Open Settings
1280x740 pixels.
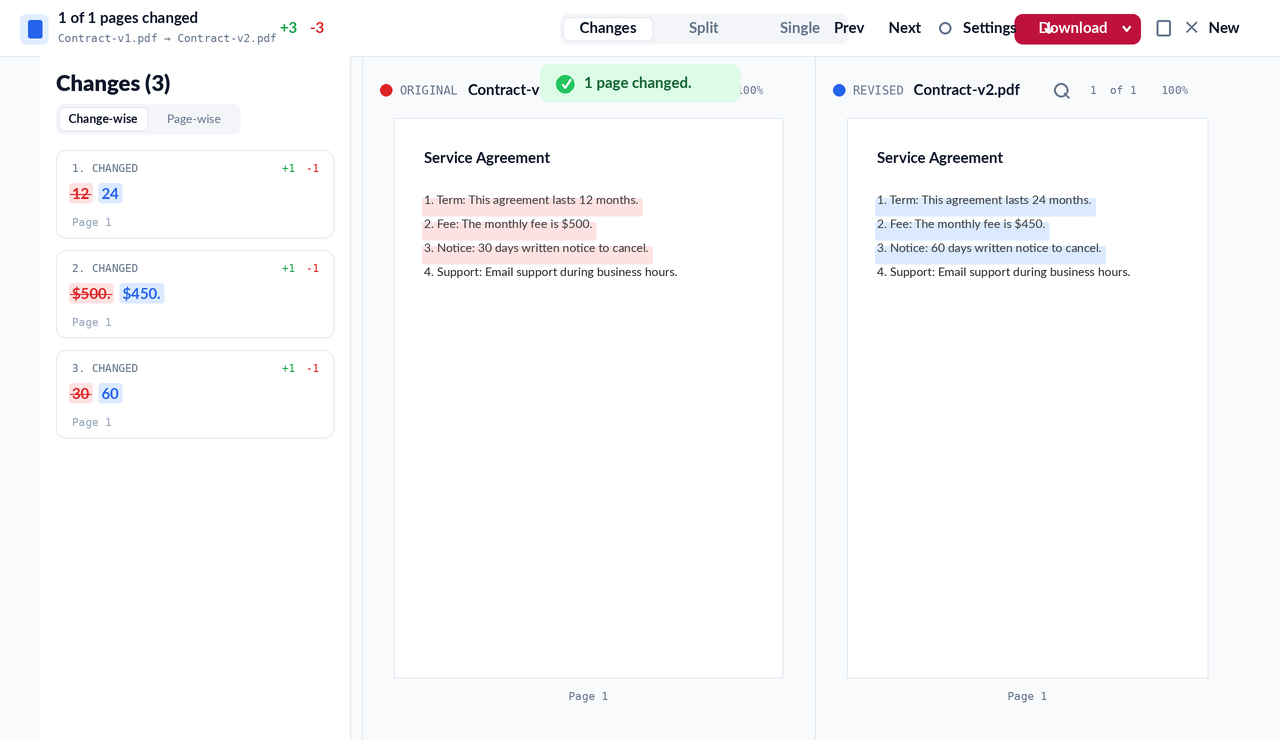click(989, 28)
